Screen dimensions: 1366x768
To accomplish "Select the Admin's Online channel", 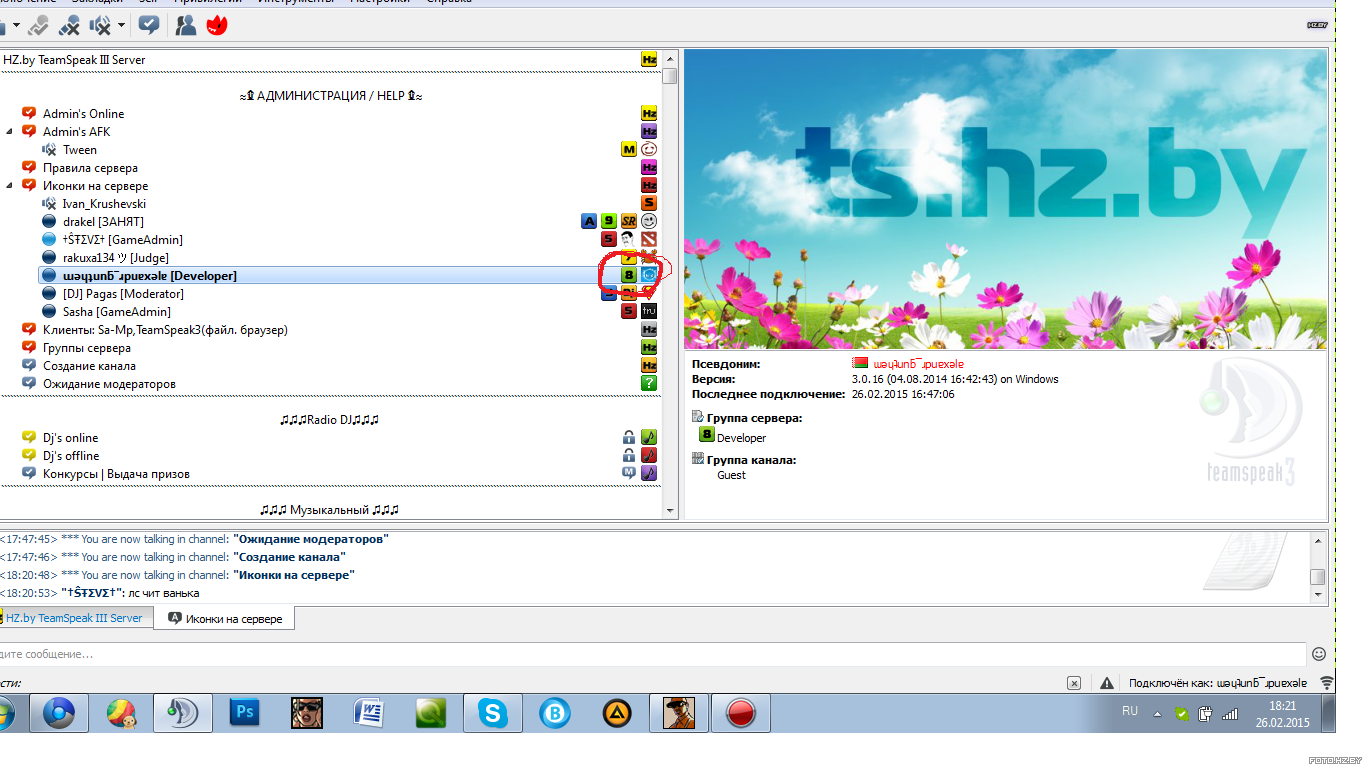I will [x=83, y=114].
